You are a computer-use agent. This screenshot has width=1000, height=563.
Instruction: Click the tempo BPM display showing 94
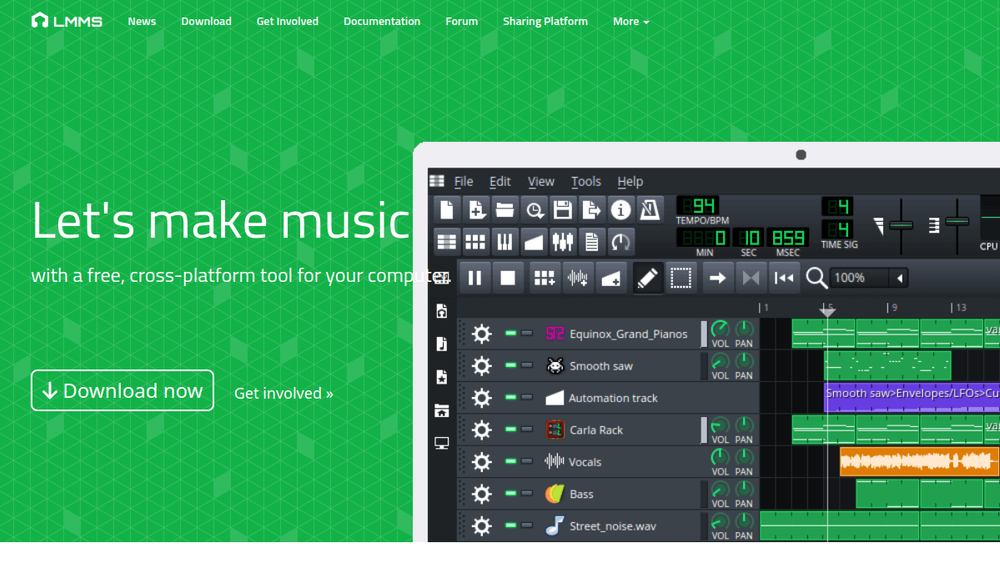coord(698,206)
